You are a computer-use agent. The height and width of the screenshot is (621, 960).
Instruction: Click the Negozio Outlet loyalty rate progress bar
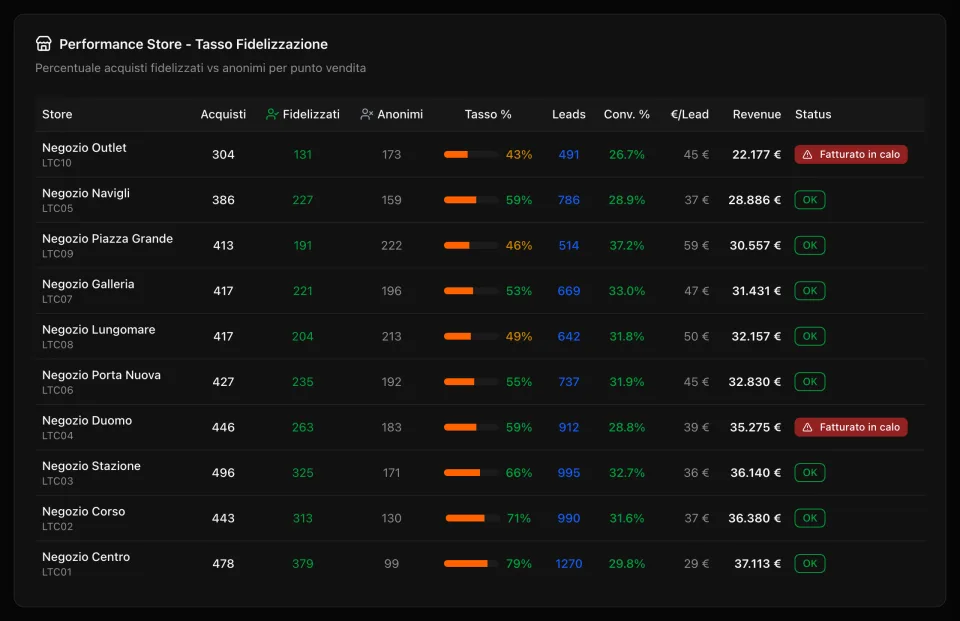pos(471,154)
